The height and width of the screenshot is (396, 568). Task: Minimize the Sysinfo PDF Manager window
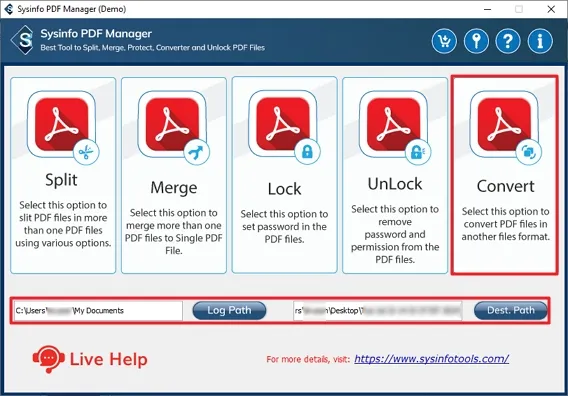[488, 9]
